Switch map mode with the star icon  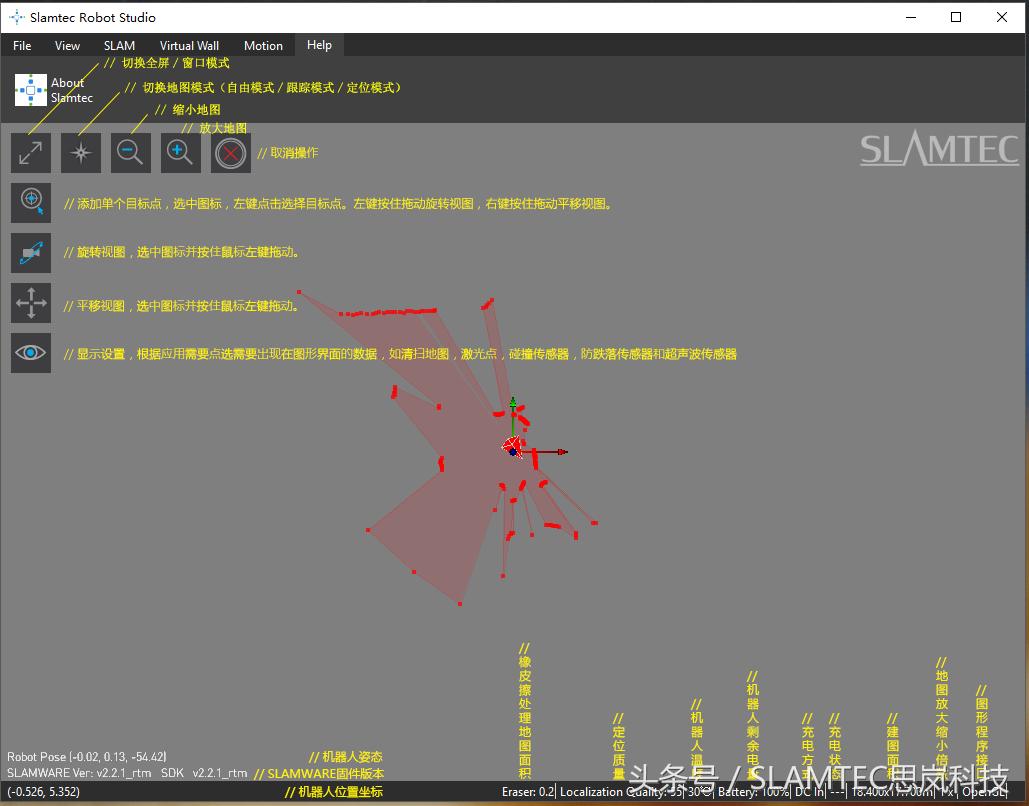click(81, 153)
